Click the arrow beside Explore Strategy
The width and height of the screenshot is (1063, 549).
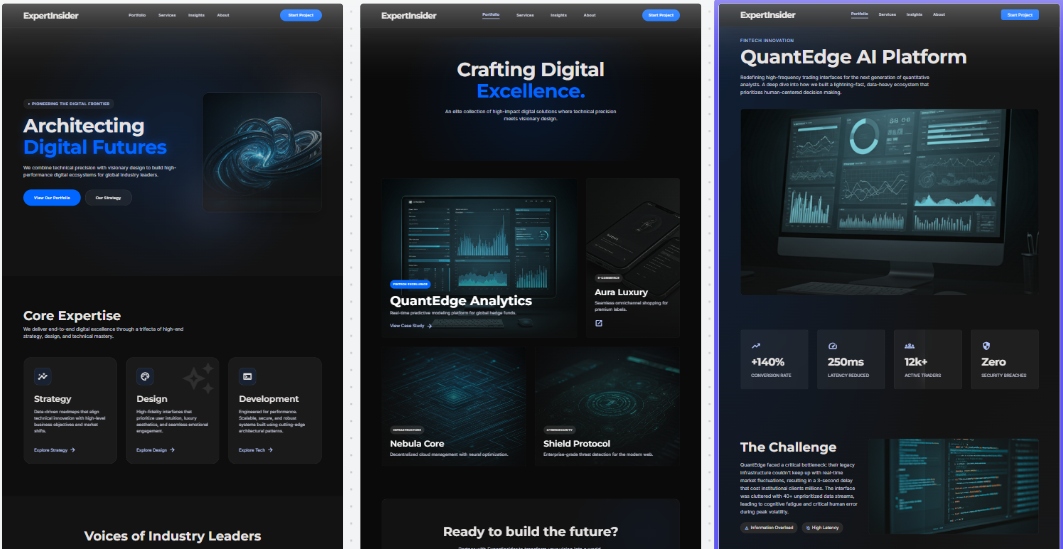pos(73,450)
